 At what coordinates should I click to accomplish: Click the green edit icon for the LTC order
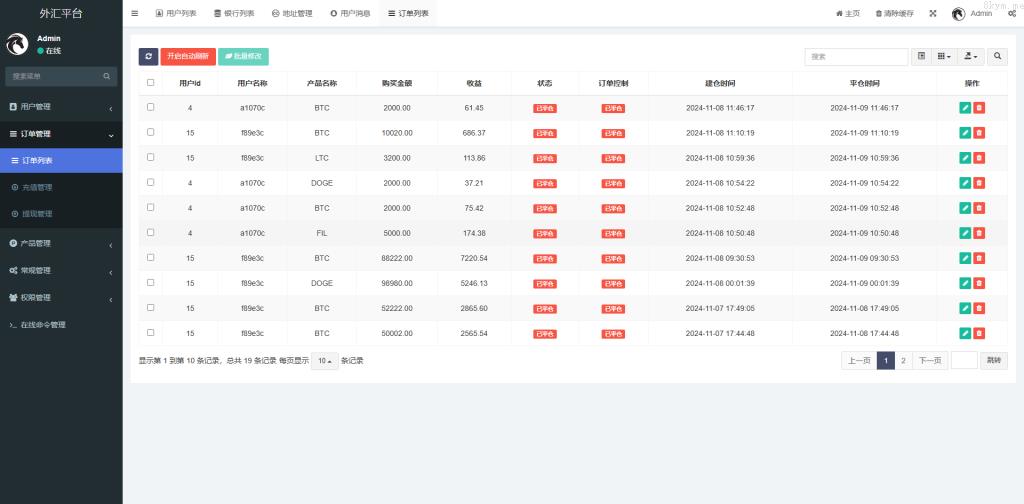[965, 157]
